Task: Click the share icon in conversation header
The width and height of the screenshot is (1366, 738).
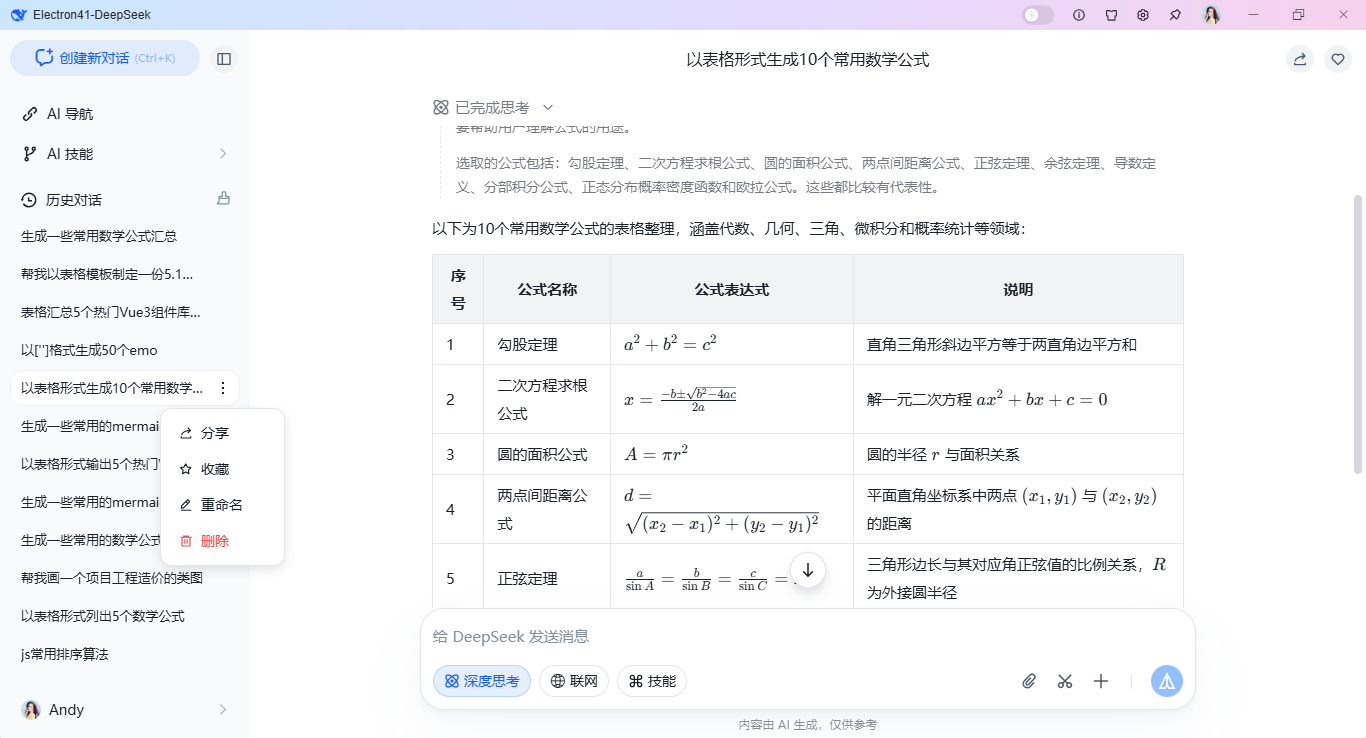Action: pos(1300,59)
